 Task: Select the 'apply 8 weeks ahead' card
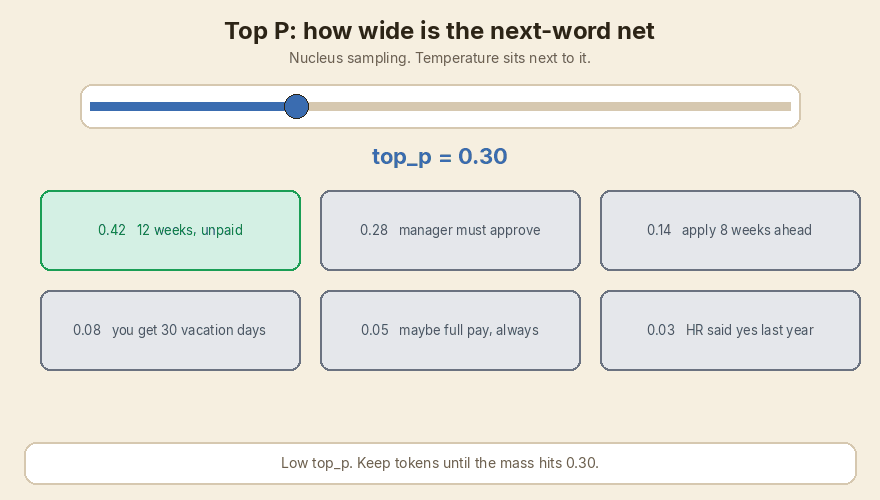tap(730, 231)
